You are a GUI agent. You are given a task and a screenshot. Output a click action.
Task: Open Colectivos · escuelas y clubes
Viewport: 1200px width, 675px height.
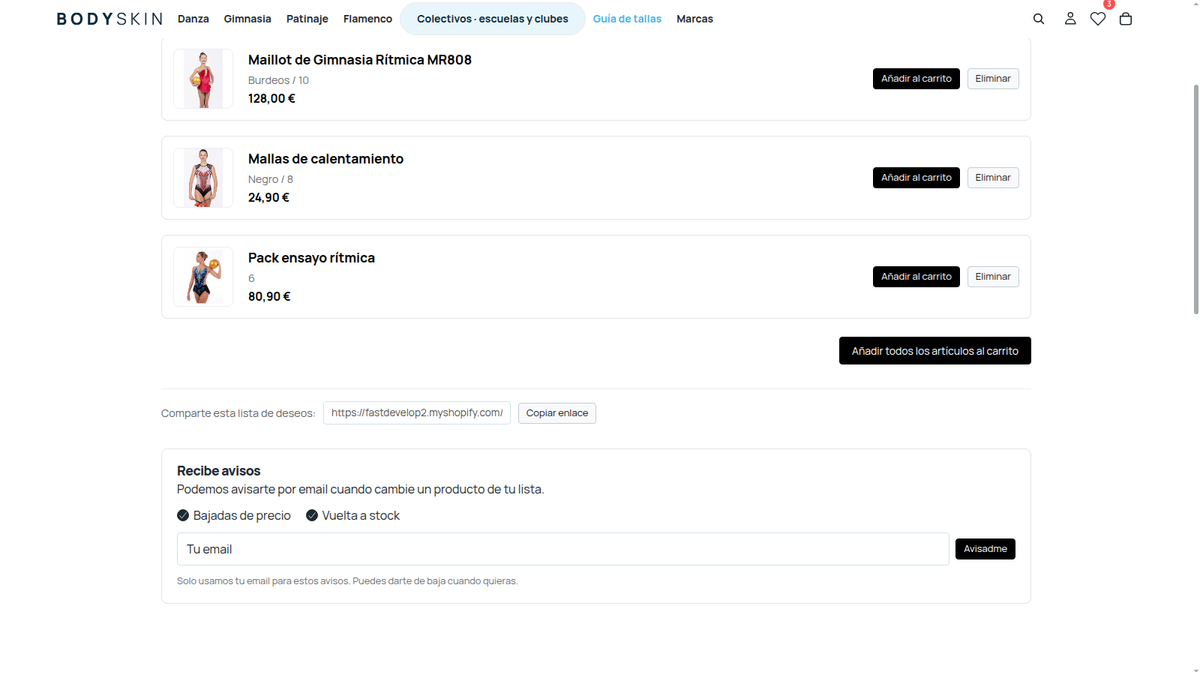coord(492,19)
